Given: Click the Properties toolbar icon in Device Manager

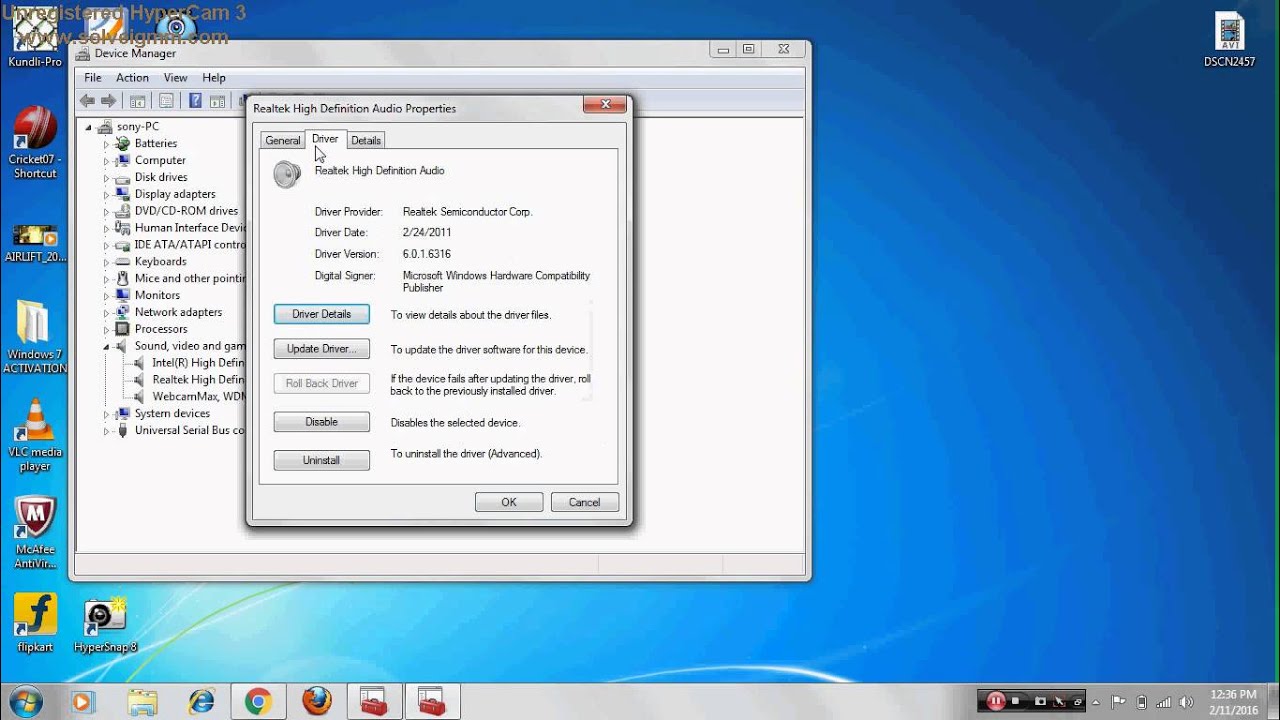Looking at the screenshot, I should pos(166,101).
